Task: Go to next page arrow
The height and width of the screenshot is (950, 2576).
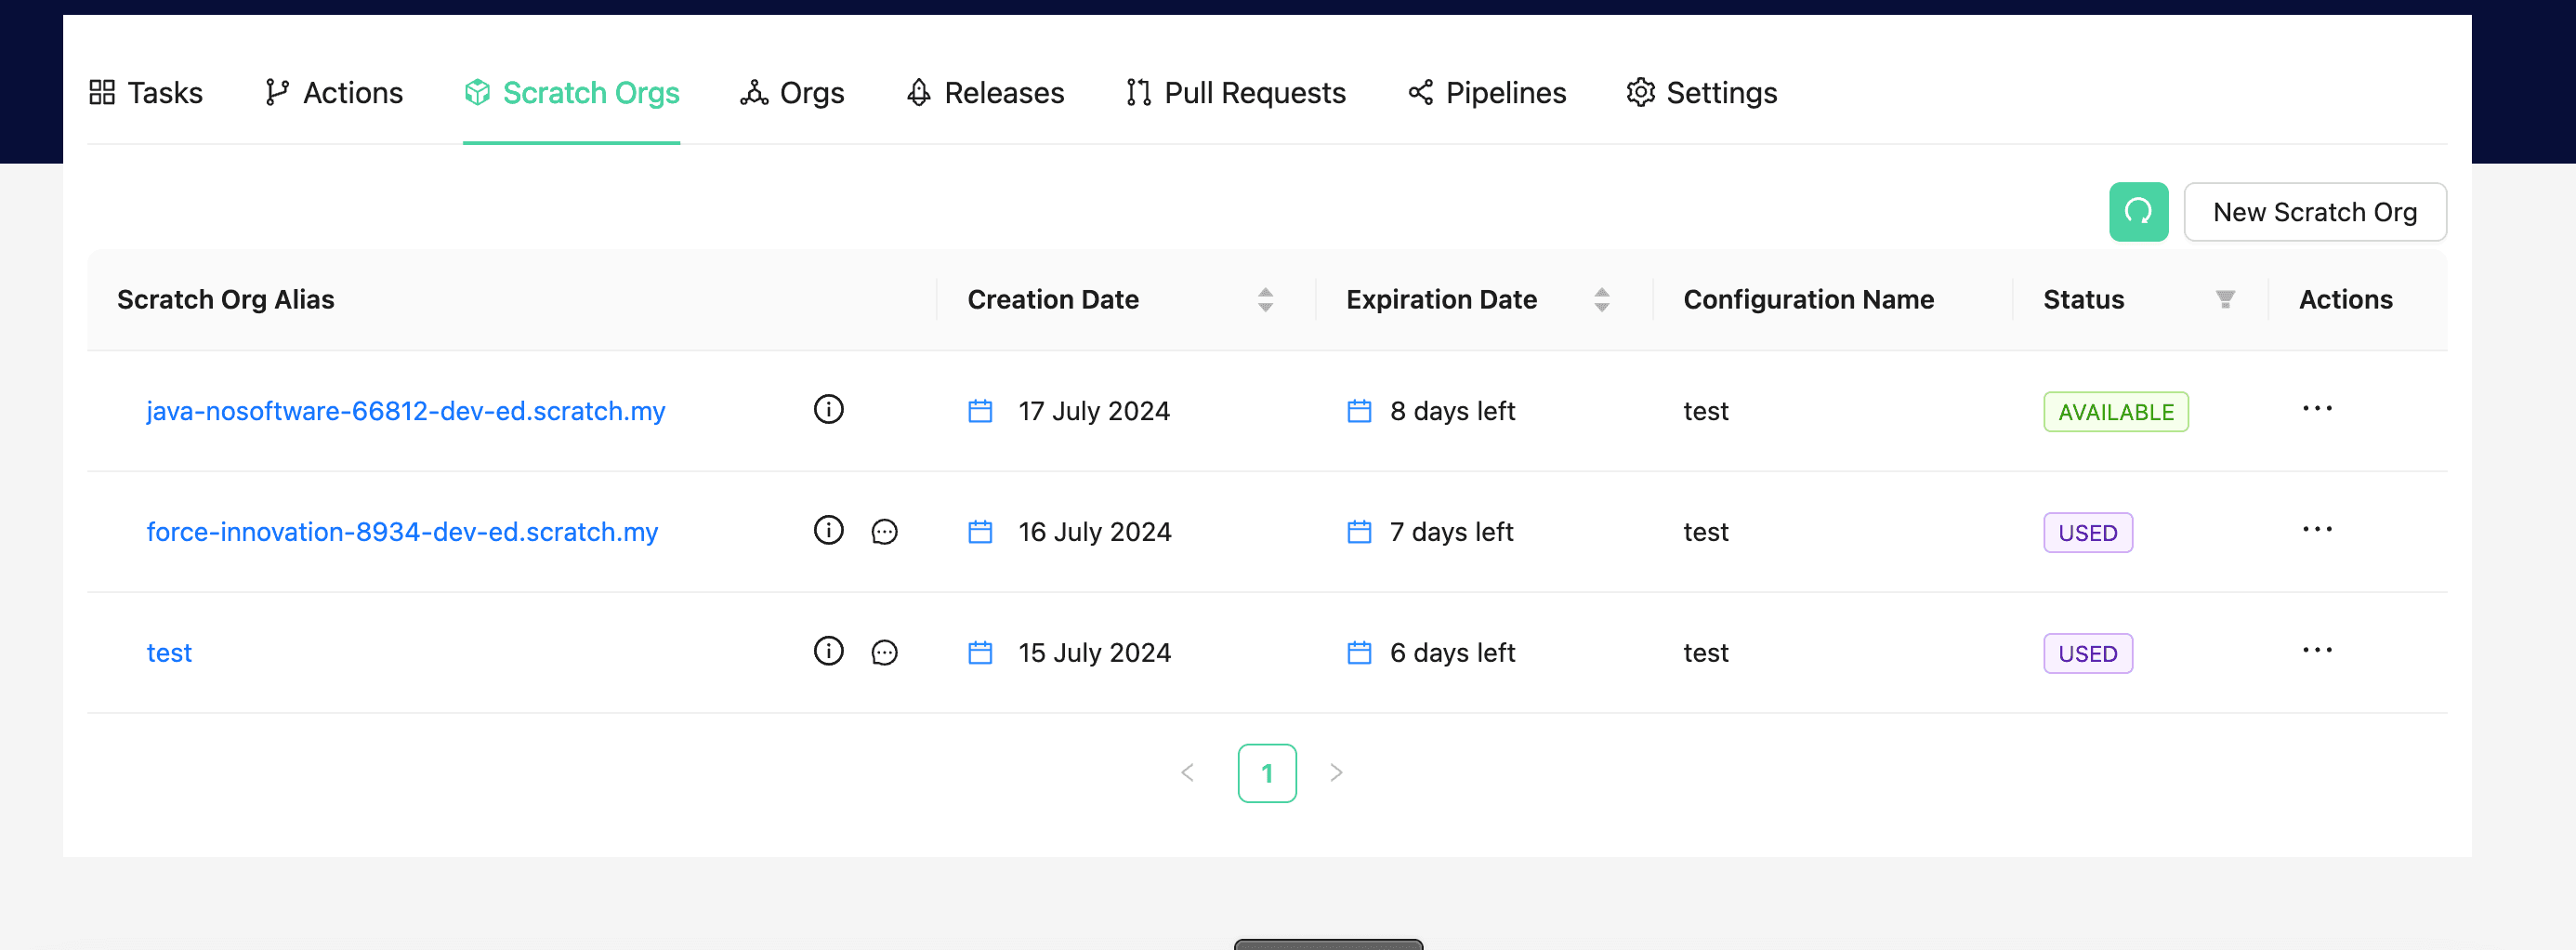Action: [1335, 773]
